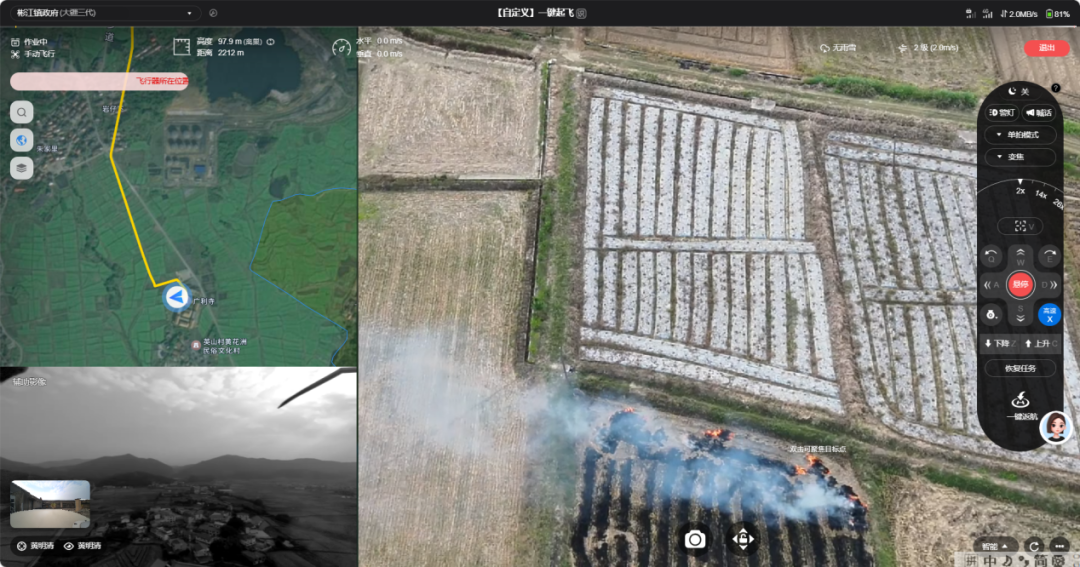Expand the 单拍模式 shooting mode dropdown
Screen dimensions: 1080x567
1020,134
